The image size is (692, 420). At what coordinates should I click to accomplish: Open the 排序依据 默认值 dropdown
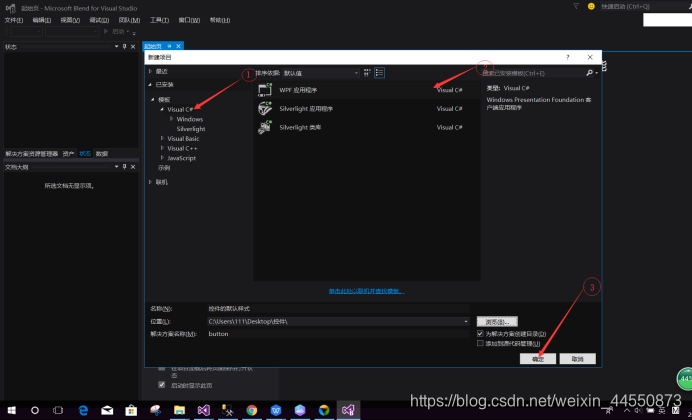coord(321,73)
